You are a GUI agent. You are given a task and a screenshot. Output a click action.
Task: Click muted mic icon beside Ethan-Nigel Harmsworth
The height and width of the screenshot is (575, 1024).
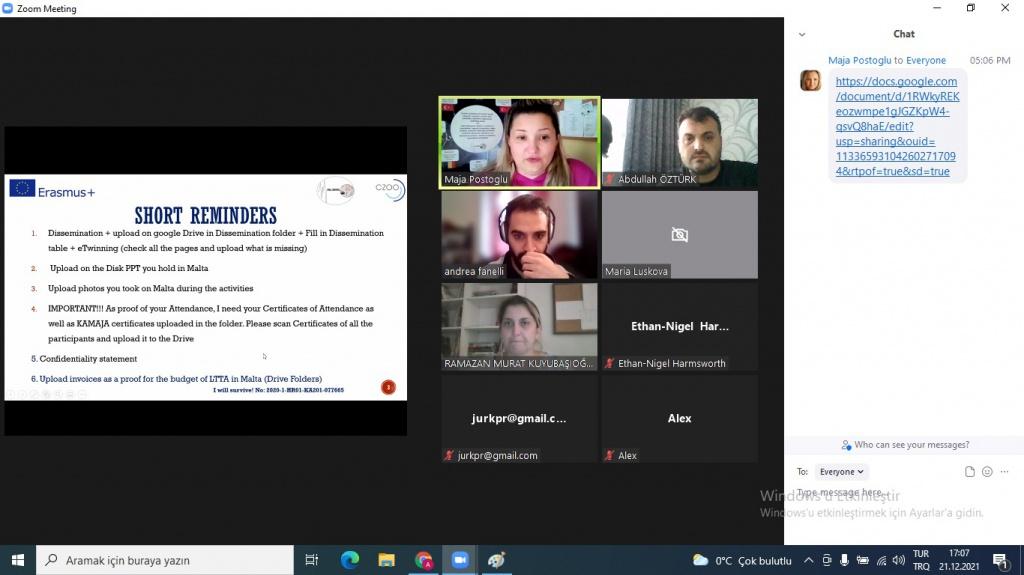[609, 363]
